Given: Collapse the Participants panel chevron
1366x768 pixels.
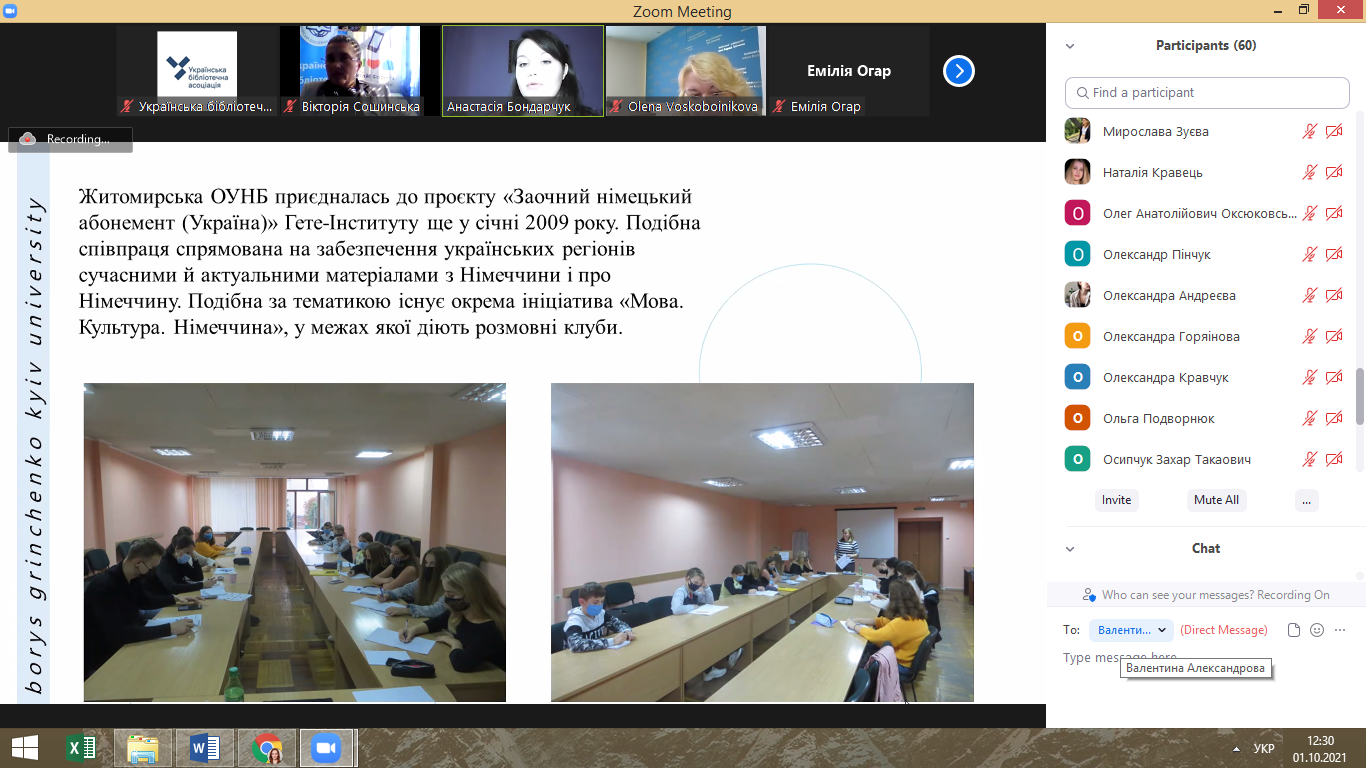Looking at the screenshot, I should (1070, 46).
